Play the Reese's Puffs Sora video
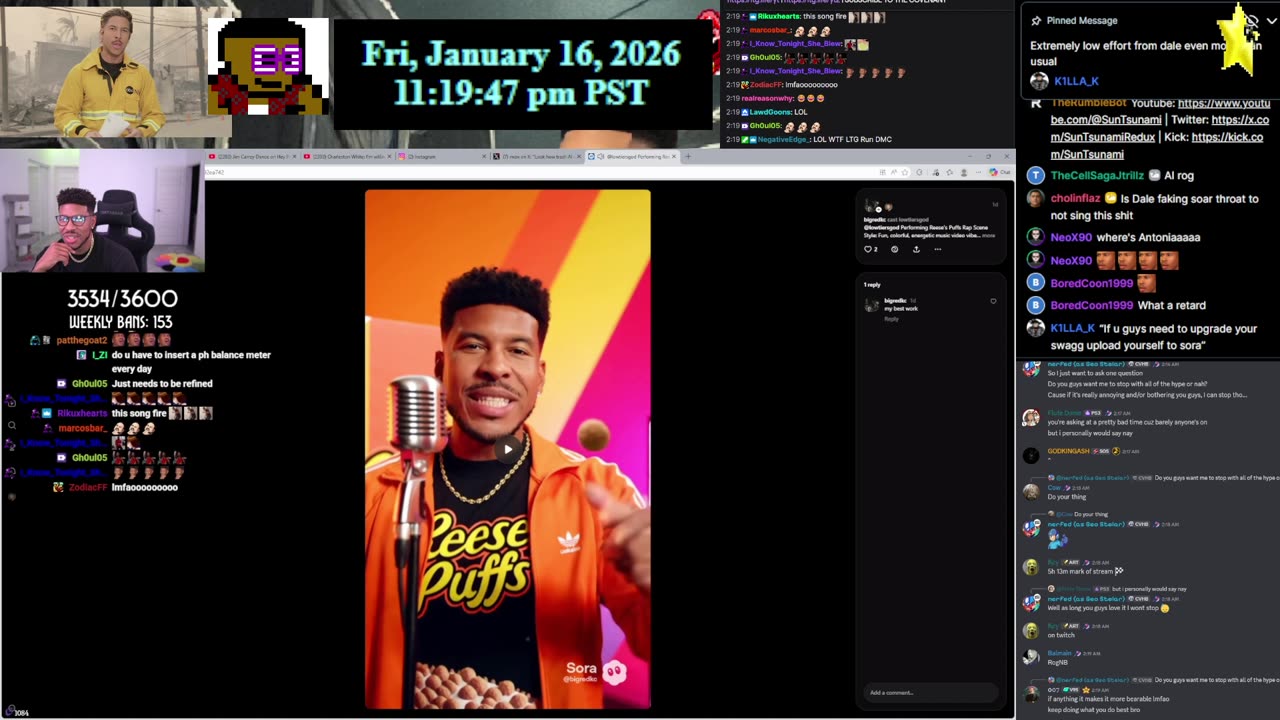 [508, 449]
